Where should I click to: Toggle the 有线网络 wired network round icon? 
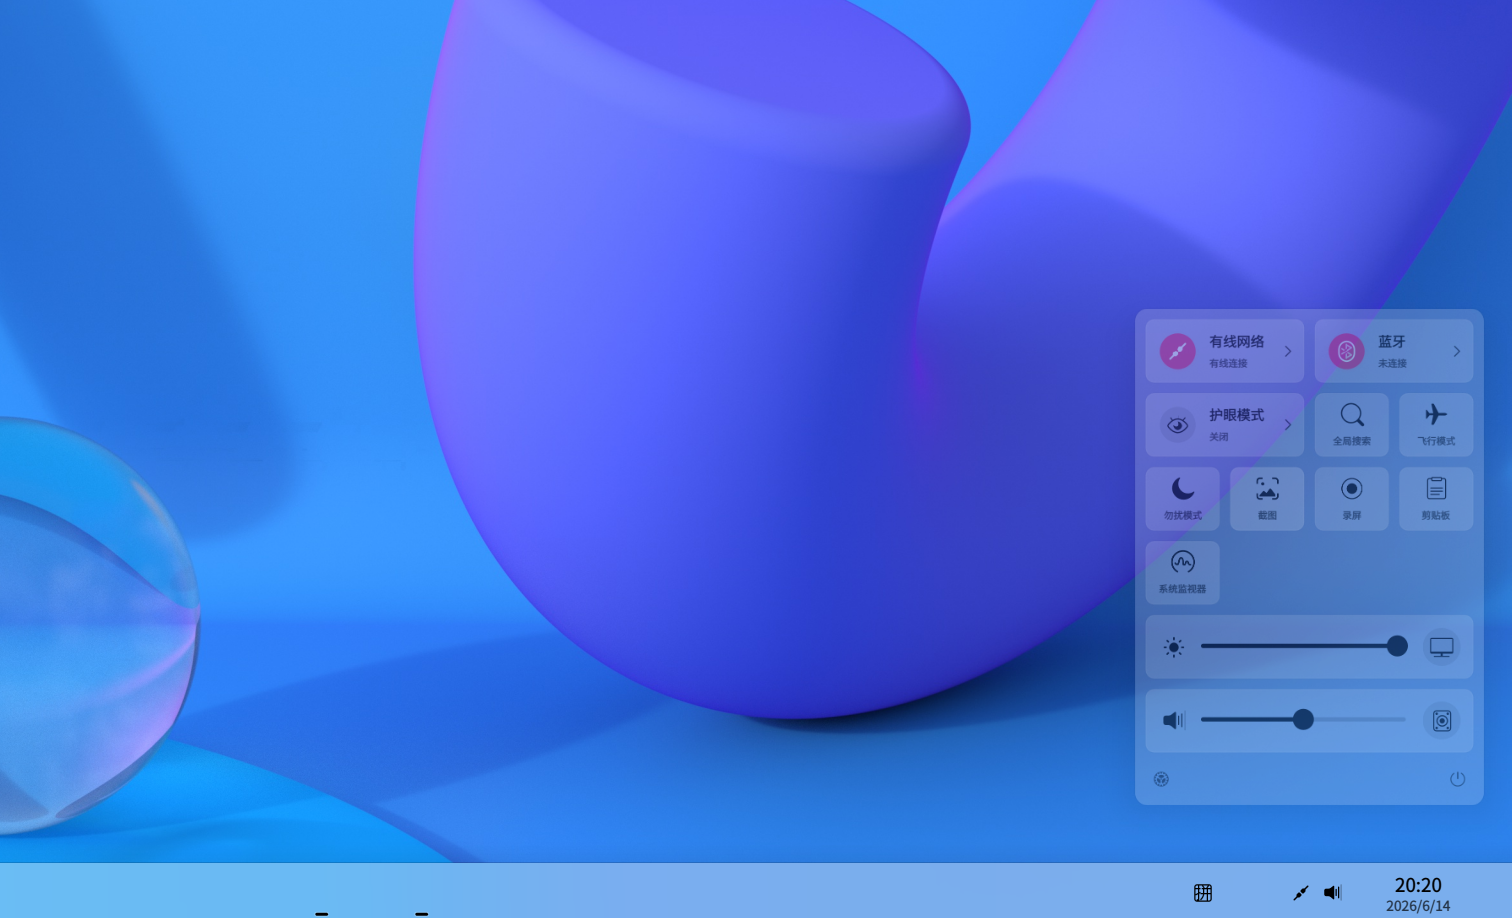1178,351
